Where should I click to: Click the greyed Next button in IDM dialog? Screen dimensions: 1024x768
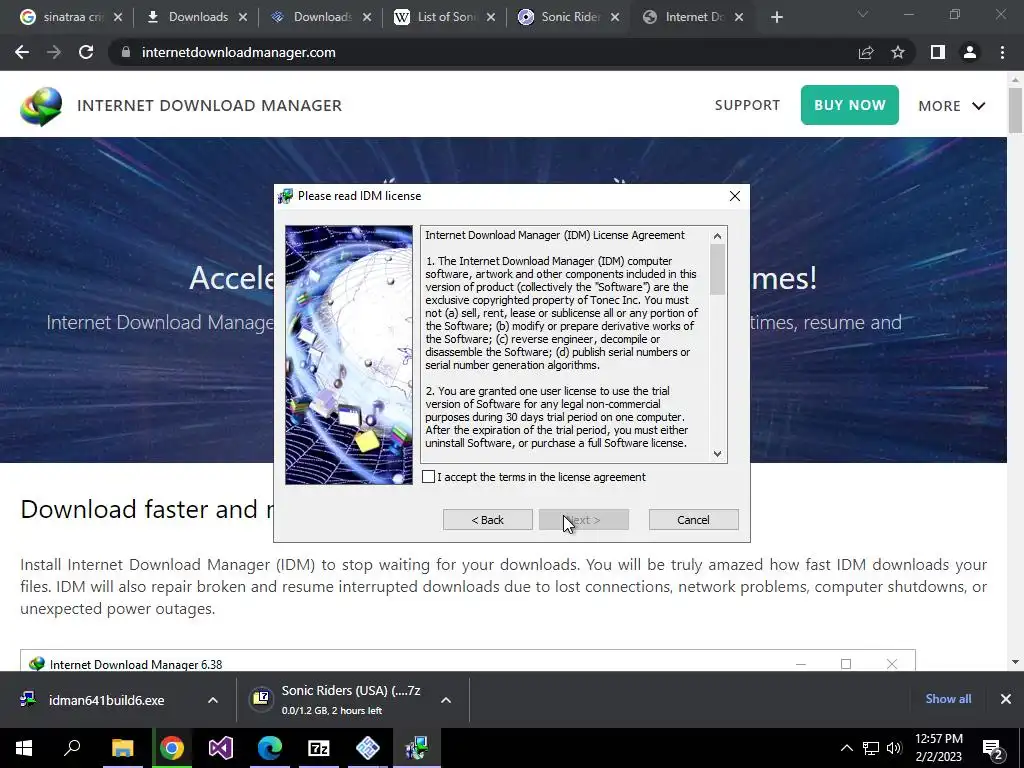point(584,520)
